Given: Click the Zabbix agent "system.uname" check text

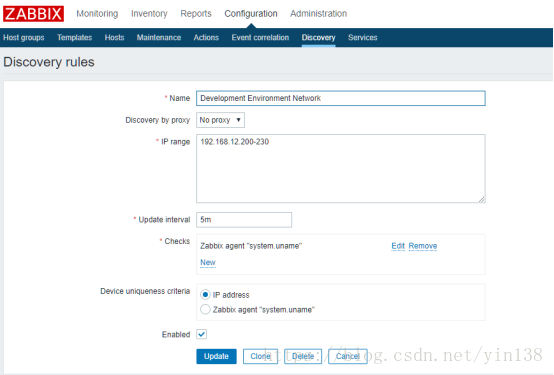Looking at the screenshot, I should point(251,246).
